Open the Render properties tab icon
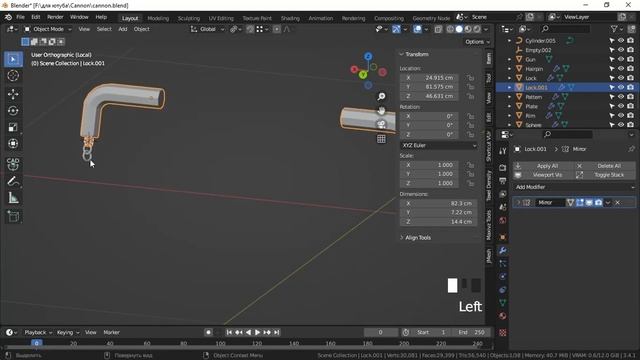Screen dimensions: 640x360 tap(503, 168)
